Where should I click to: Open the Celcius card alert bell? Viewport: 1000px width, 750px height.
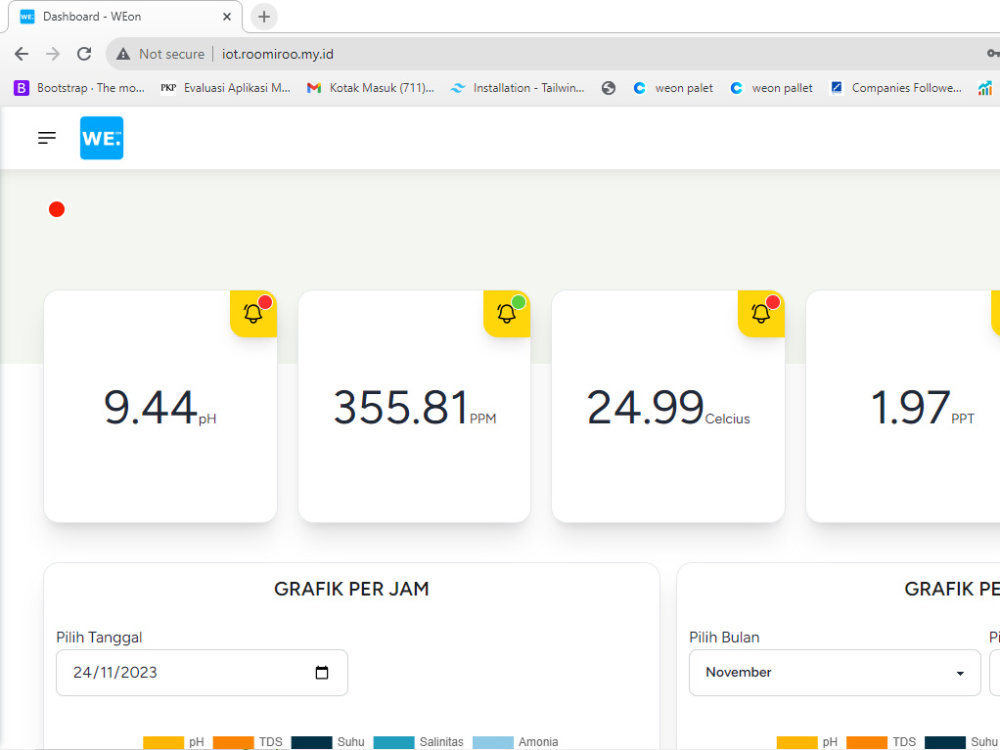coord(761,314)
